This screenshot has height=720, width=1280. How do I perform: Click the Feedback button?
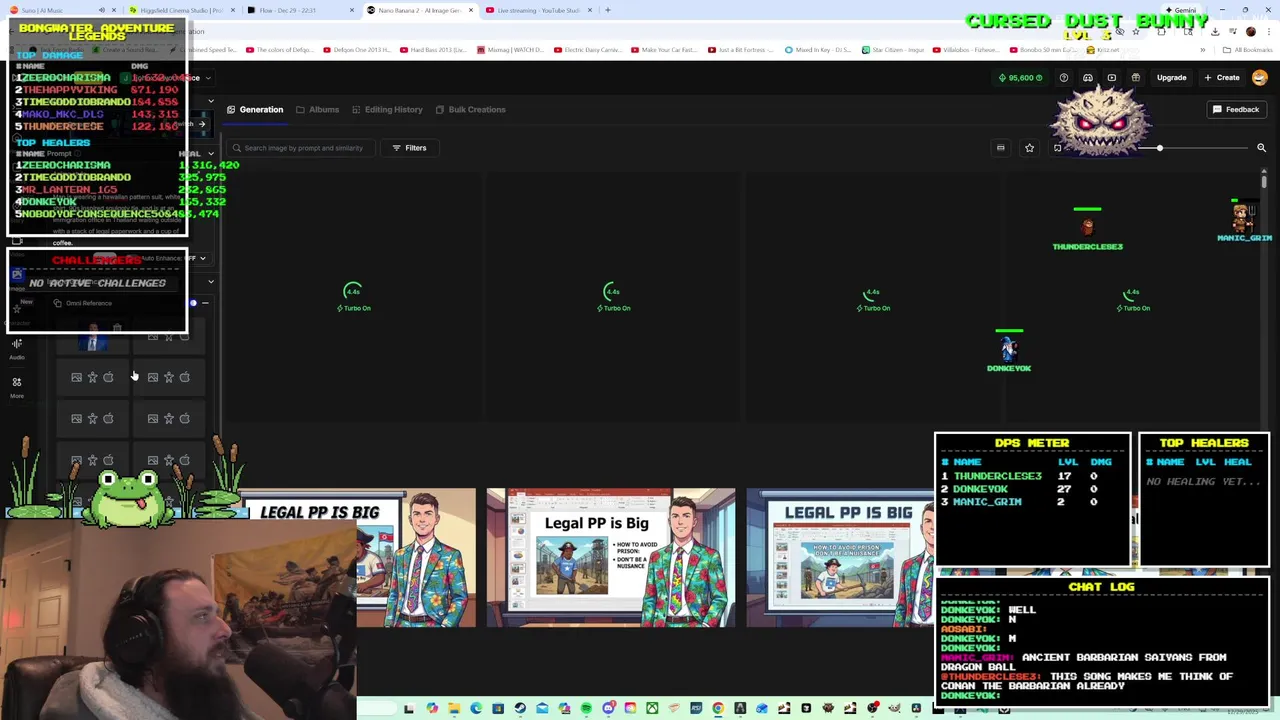1236,109
